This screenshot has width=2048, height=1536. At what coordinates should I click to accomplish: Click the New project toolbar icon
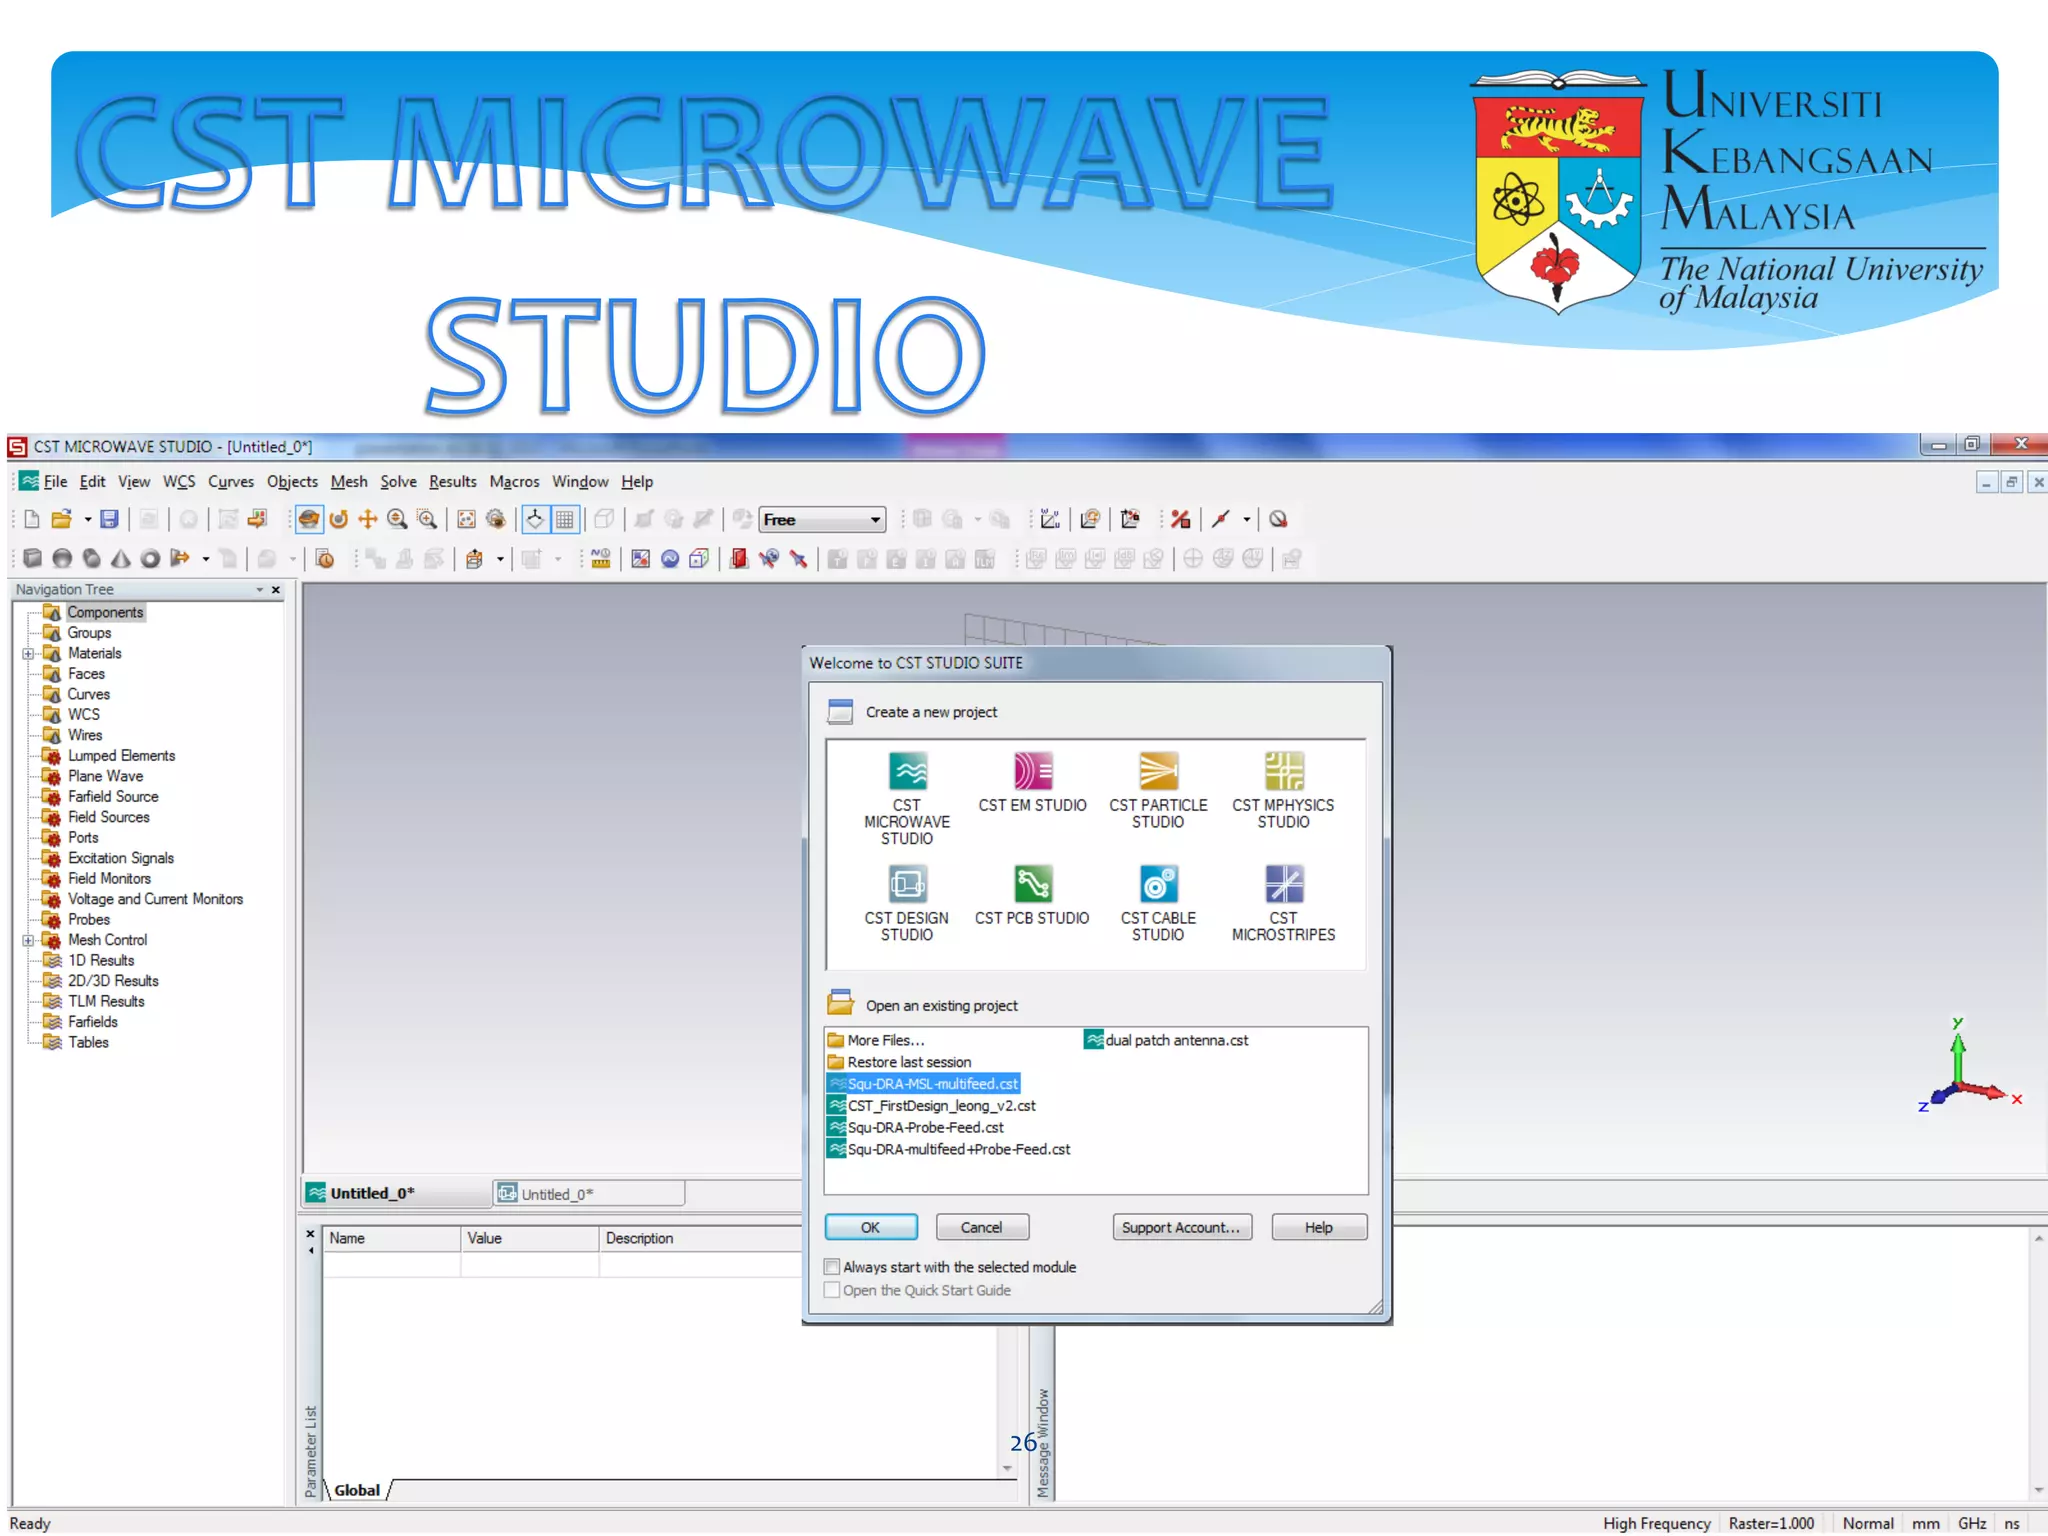(32, 519)
